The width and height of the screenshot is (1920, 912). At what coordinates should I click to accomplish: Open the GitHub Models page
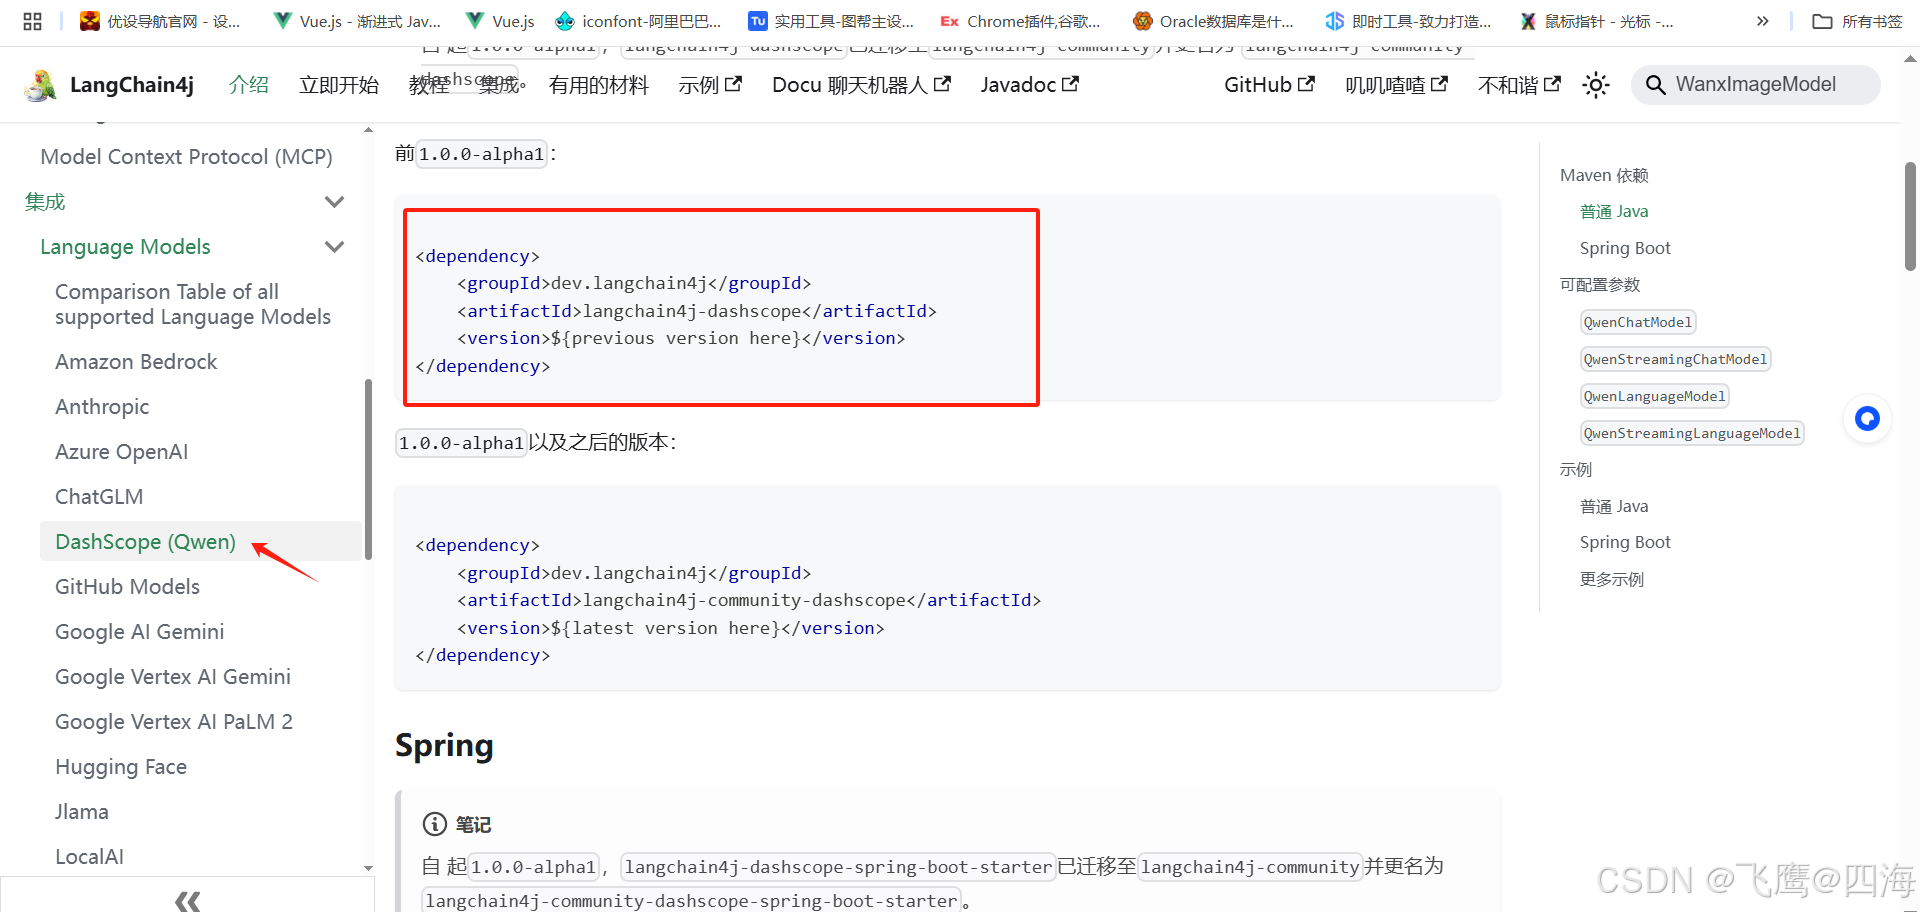(127, 587)
